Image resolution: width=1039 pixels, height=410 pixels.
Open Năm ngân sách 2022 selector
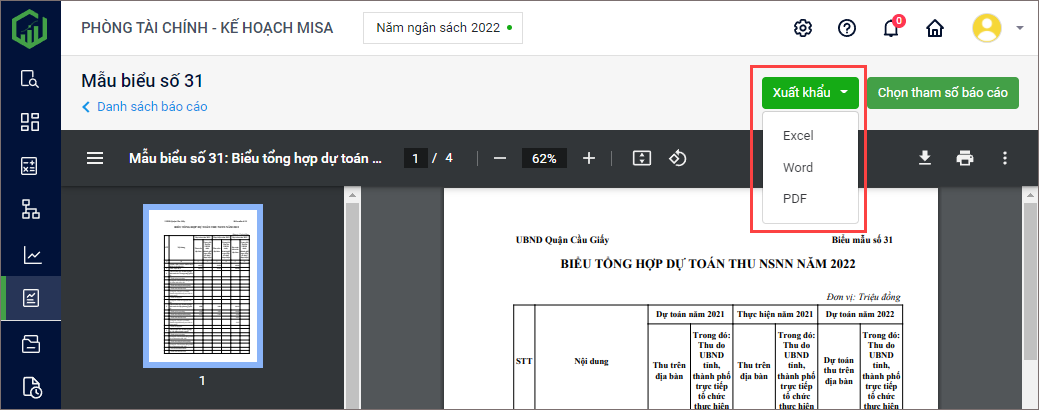[x=443, y=28]
